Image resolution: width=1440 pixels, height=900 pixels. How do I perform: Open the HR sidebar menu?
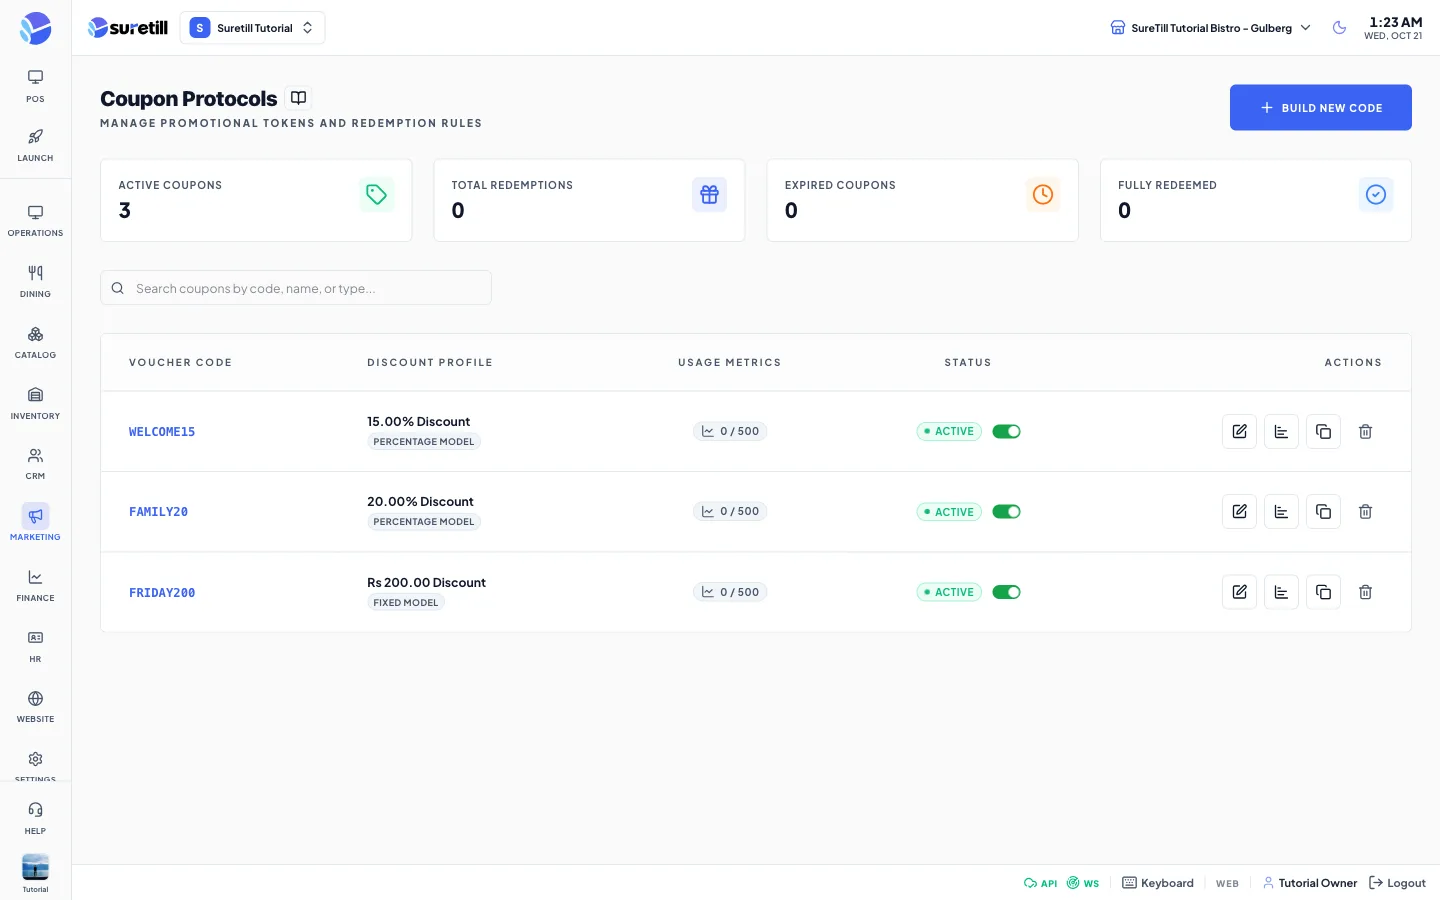(x=35, y=647)
